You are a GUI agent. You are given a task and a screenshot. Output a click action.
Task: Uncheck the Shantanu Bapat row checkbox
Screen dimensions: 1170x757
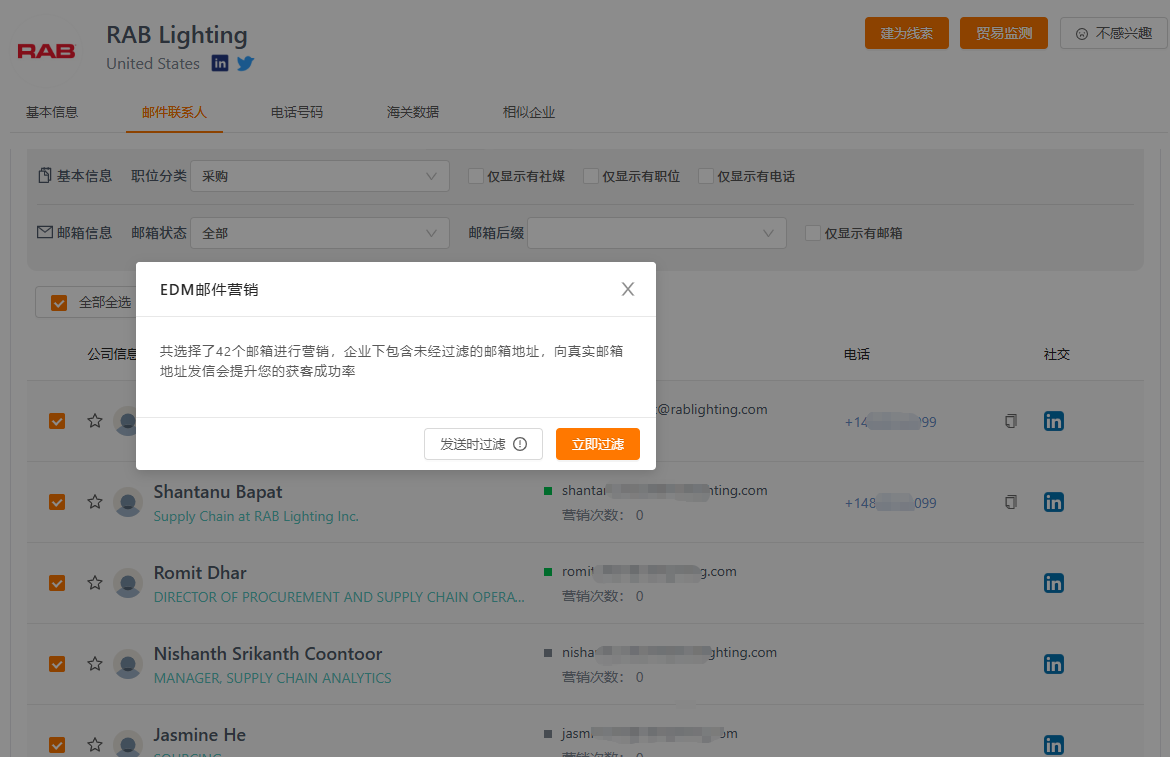point(57,502)
